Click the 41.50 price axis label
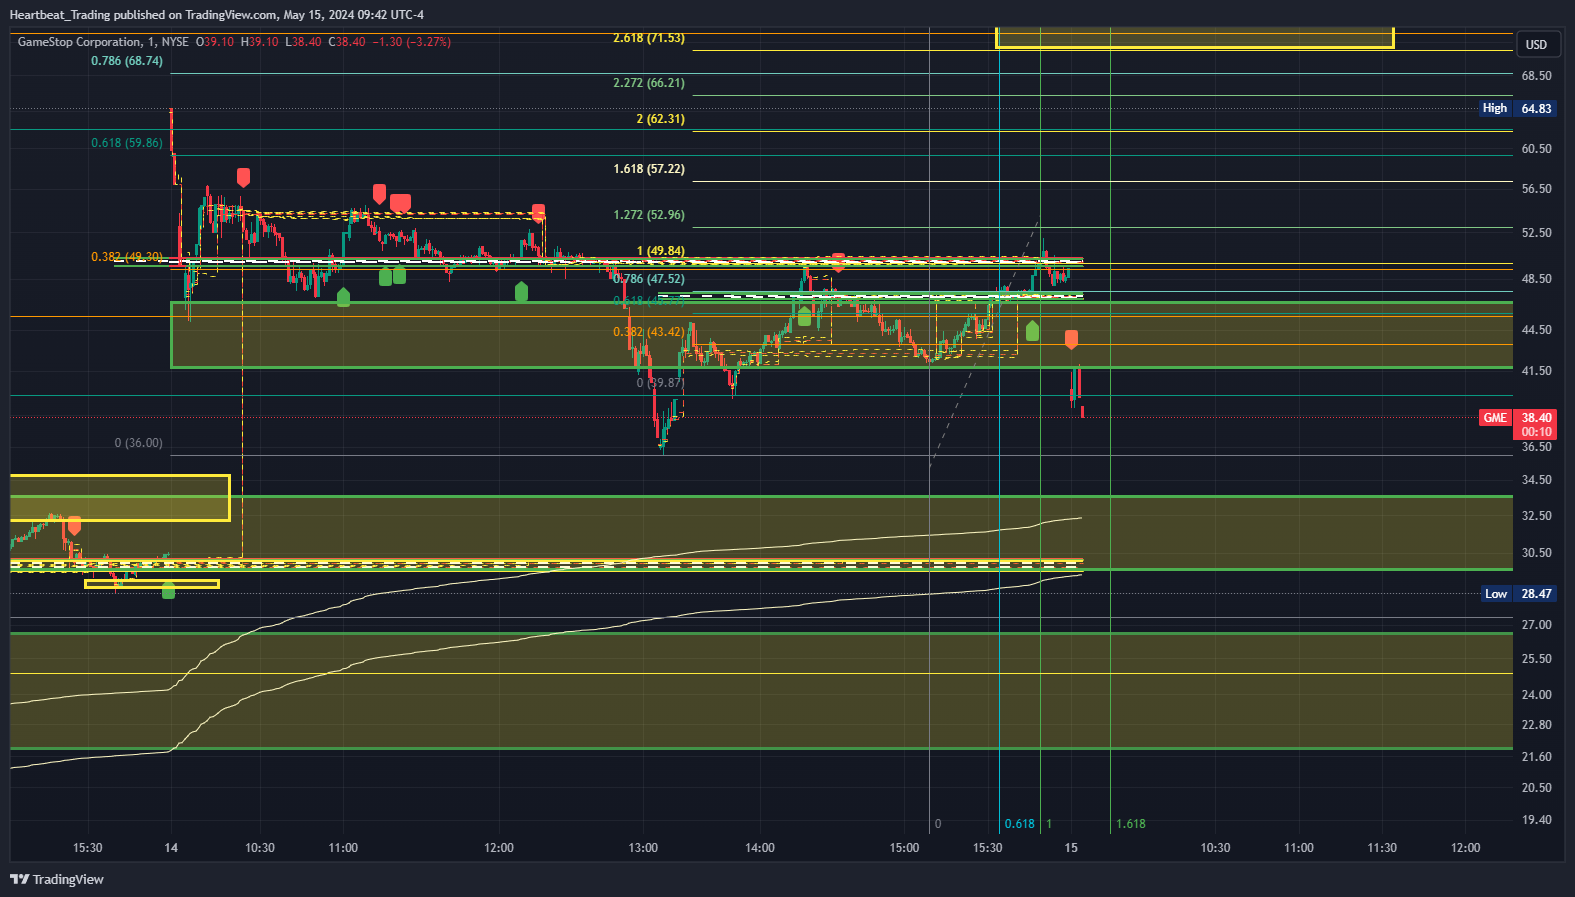This screenshot has height=897, width=1575. pos(1536,371)
